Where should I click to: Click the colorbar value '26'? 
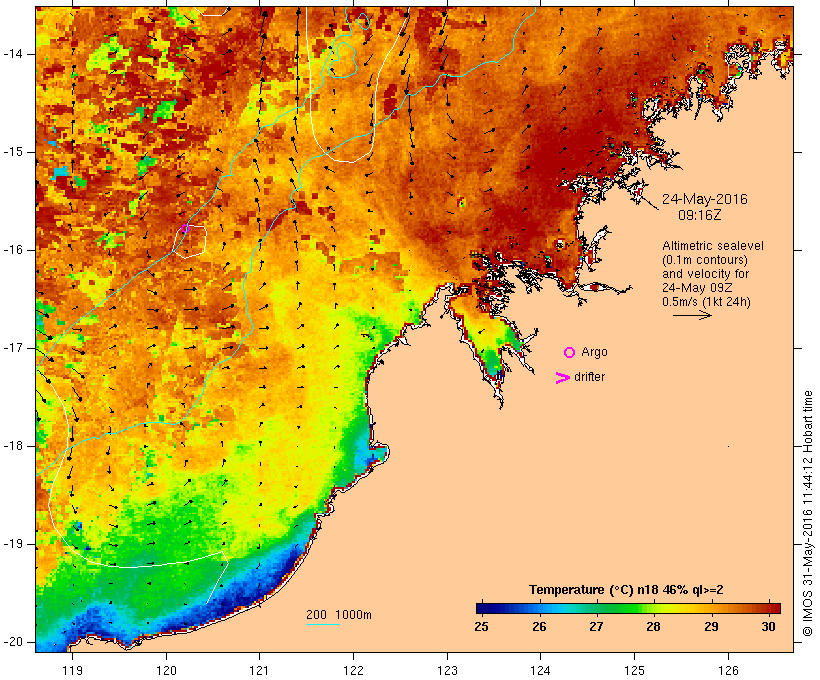click(539, 626)
